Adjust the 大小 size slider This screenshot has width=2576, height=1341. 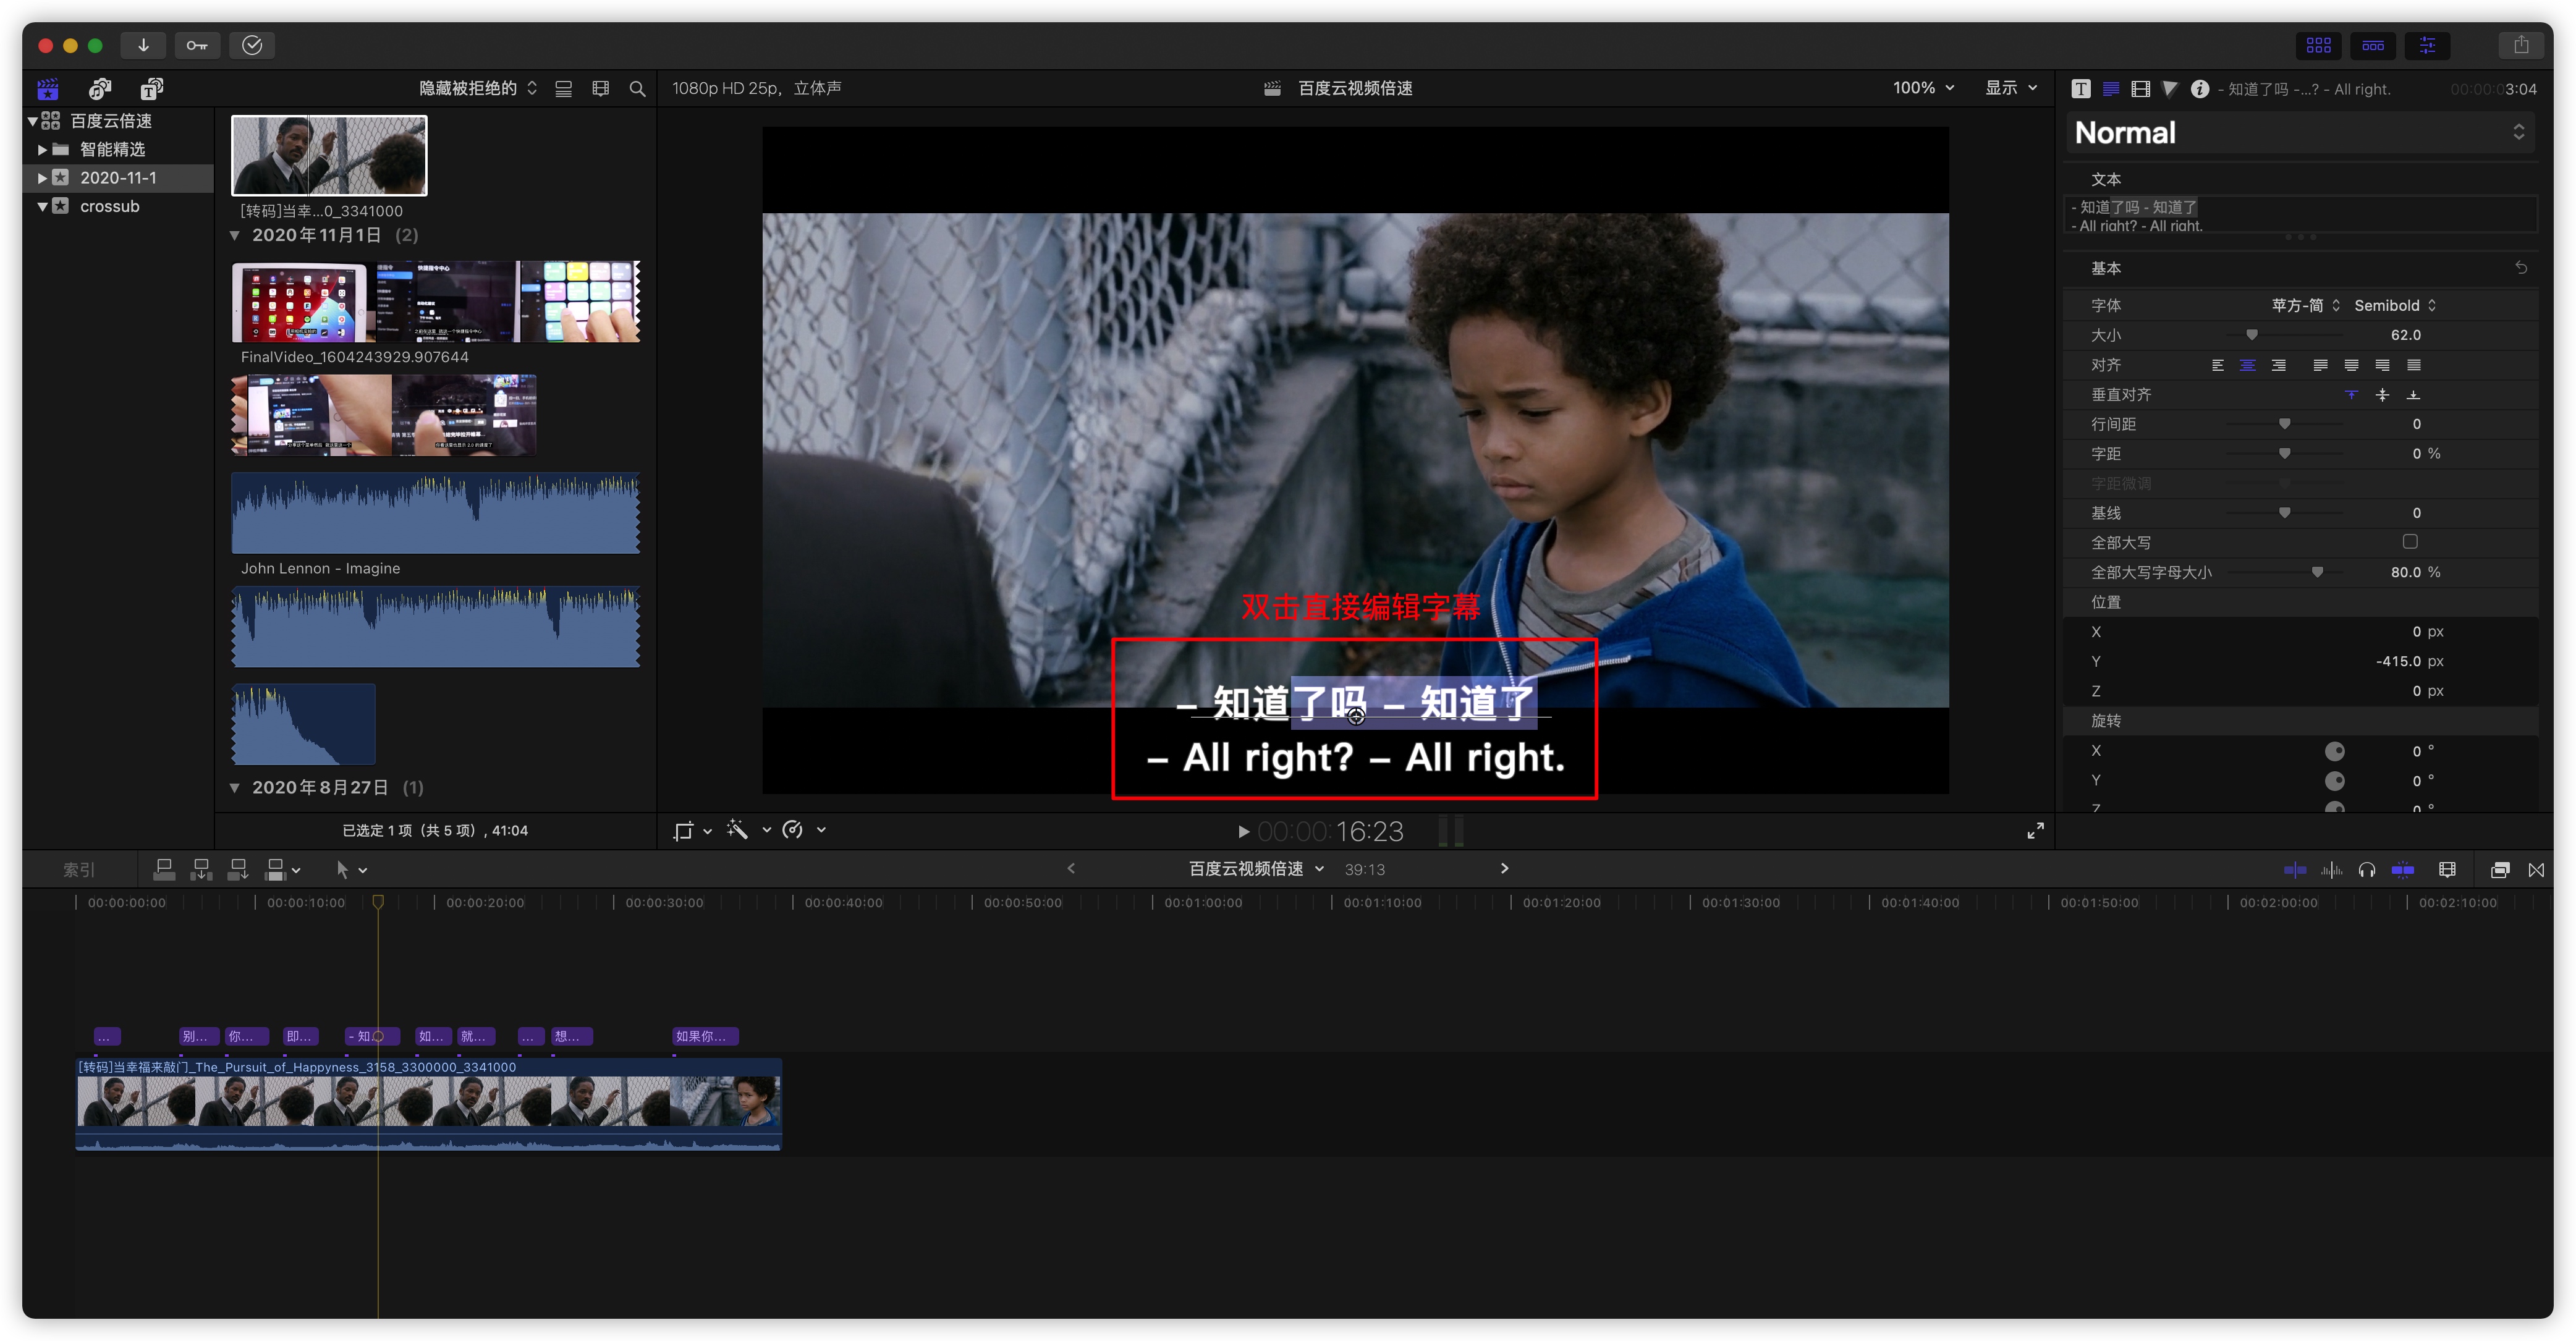[2251, 335]
